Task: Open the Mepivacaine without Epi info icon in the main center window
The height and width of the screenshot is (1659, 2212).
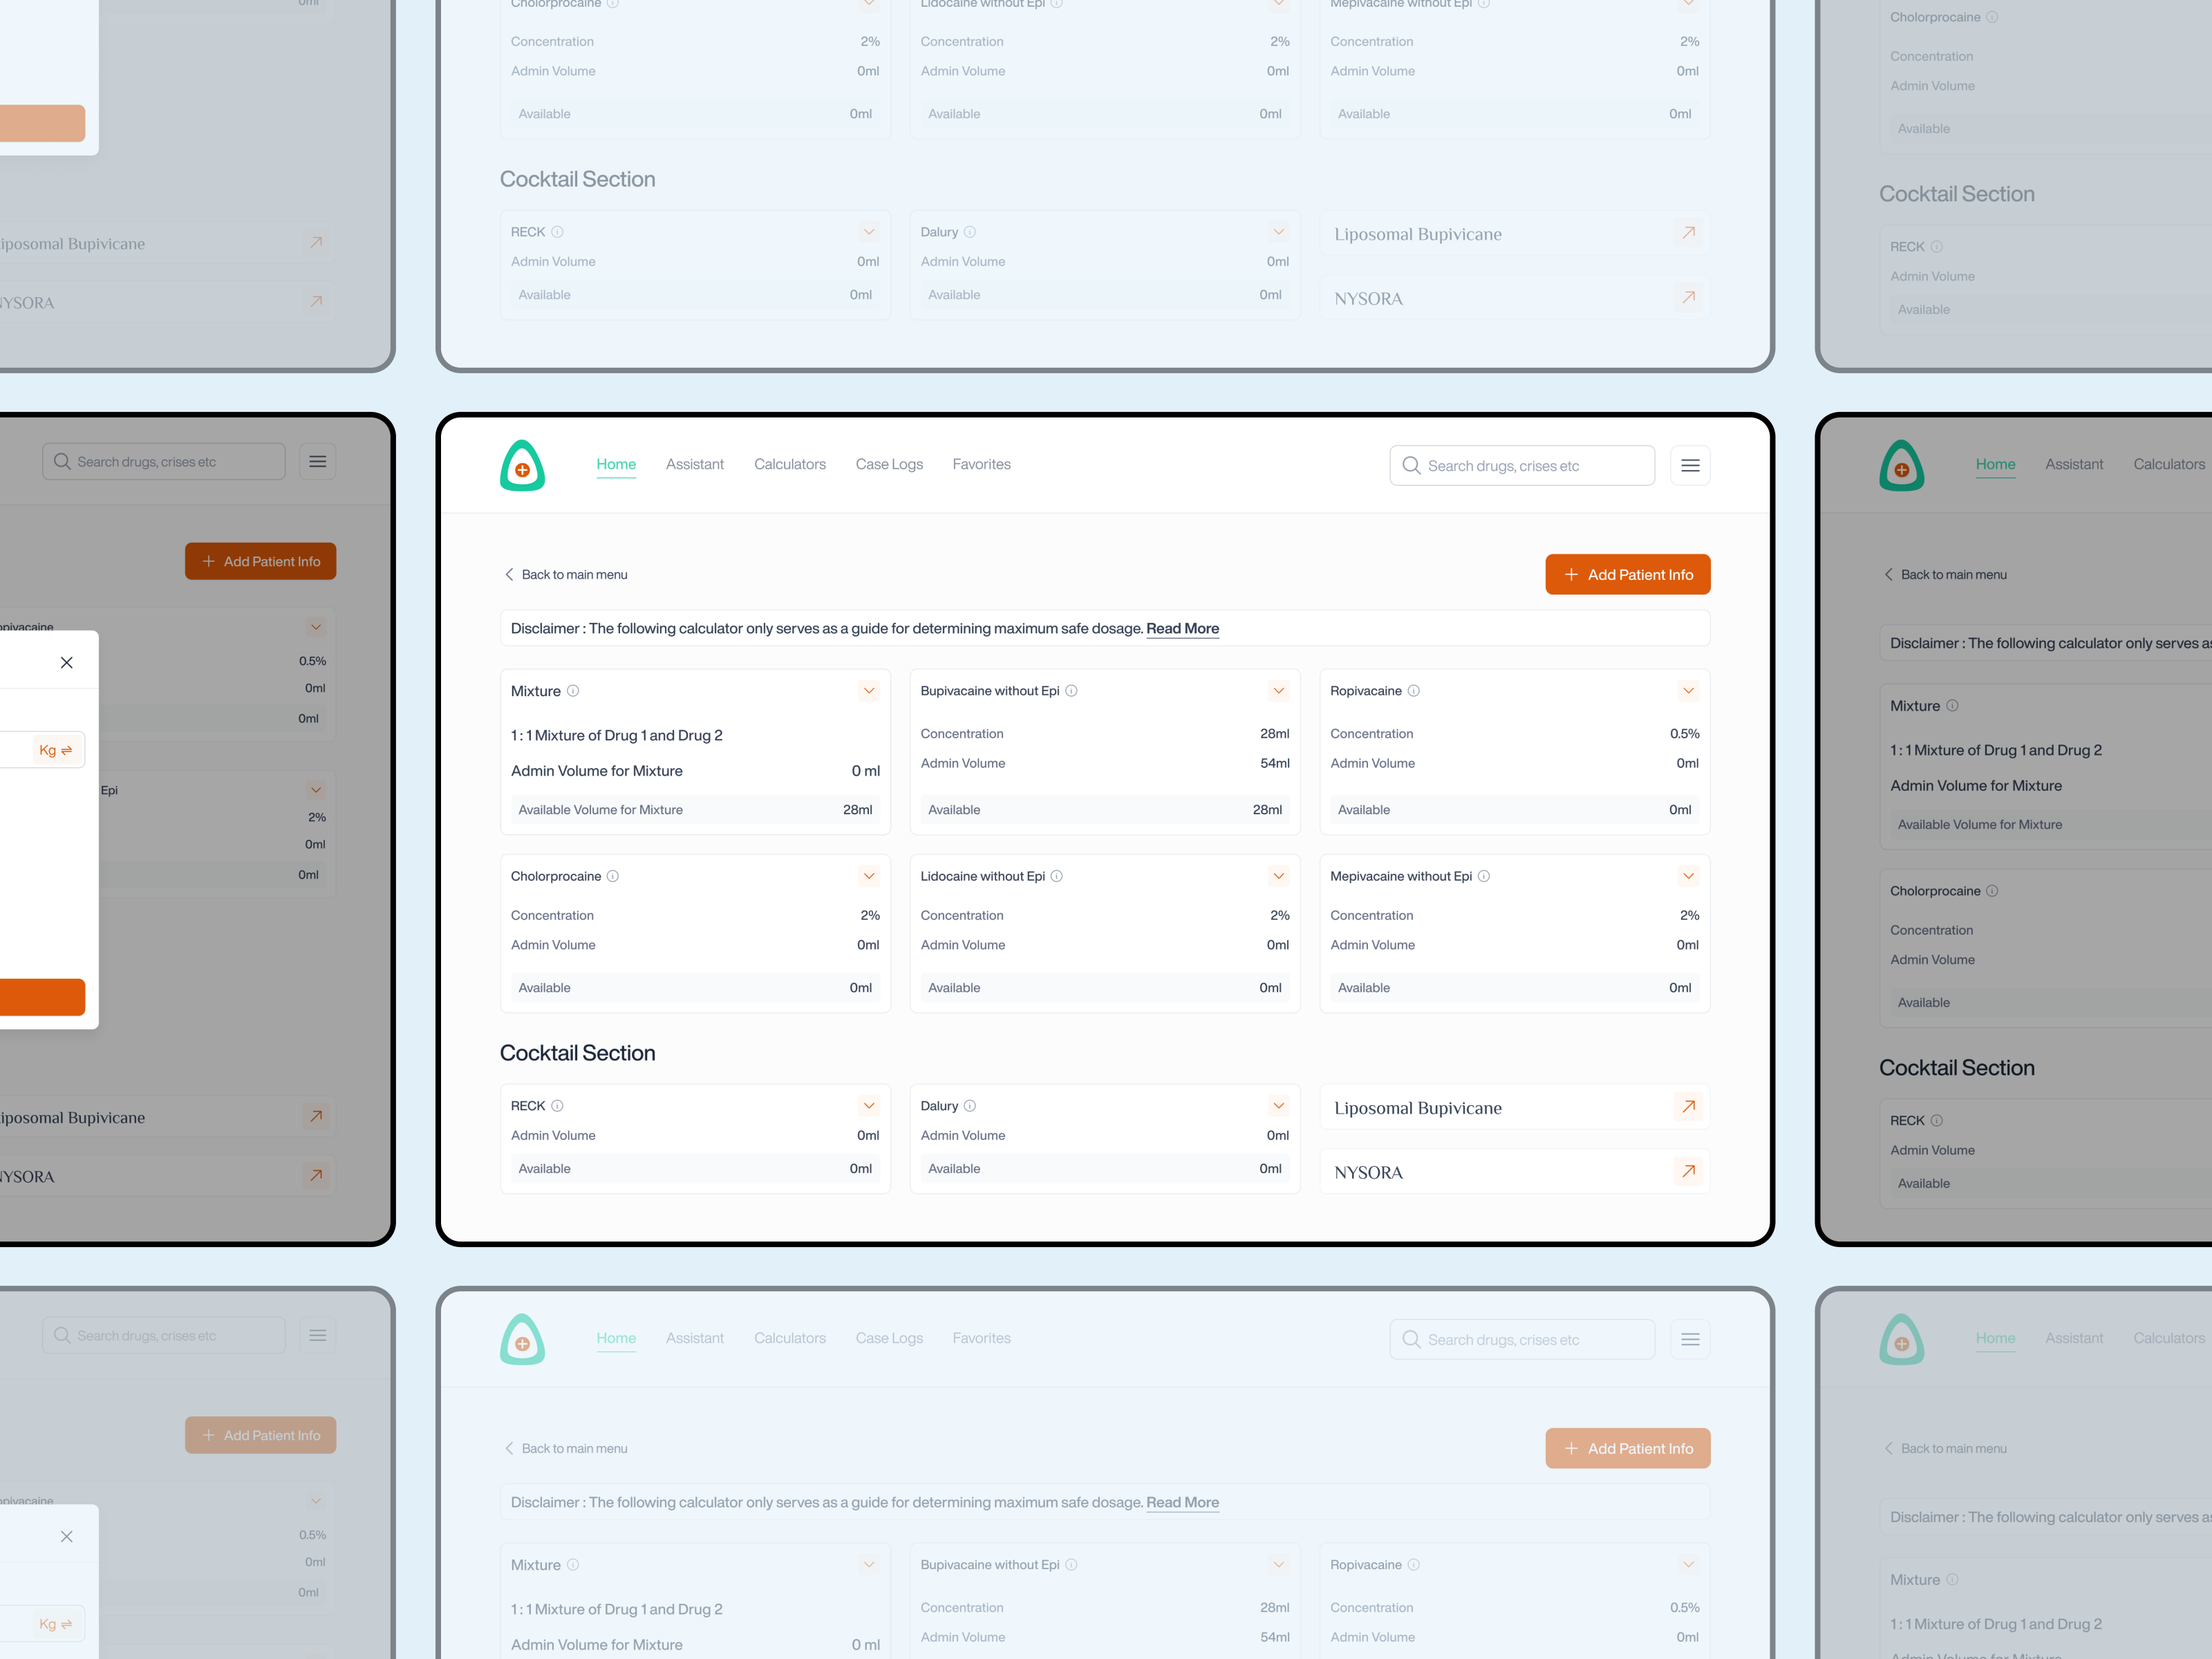Action: [1484, 875]
